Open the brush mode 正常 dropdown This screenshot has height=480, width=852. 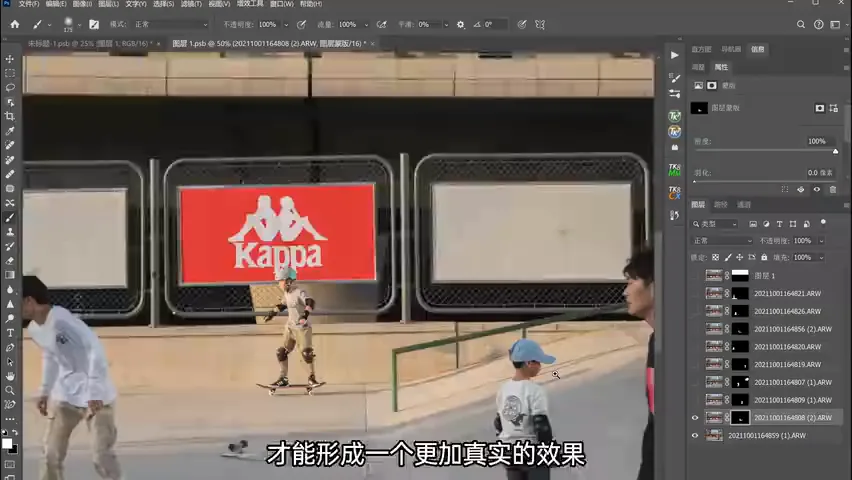171,24
